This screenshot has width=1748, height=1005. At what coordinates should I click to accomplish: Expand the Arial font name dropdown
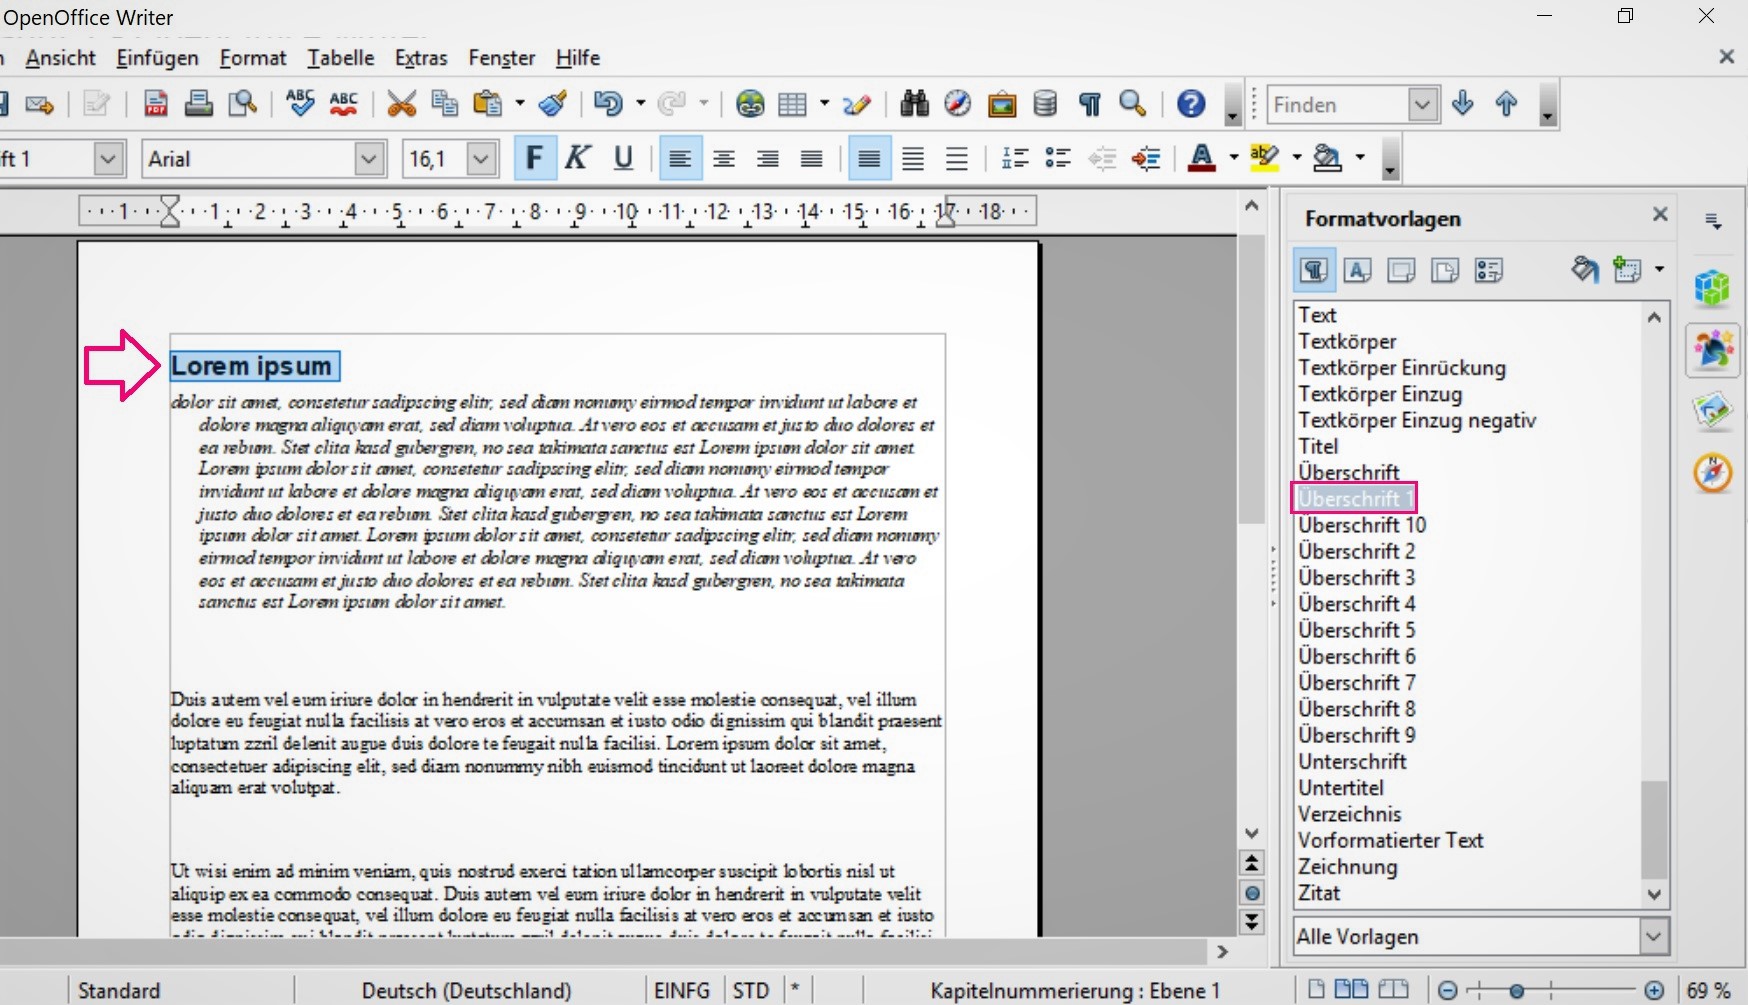[369, 159]
